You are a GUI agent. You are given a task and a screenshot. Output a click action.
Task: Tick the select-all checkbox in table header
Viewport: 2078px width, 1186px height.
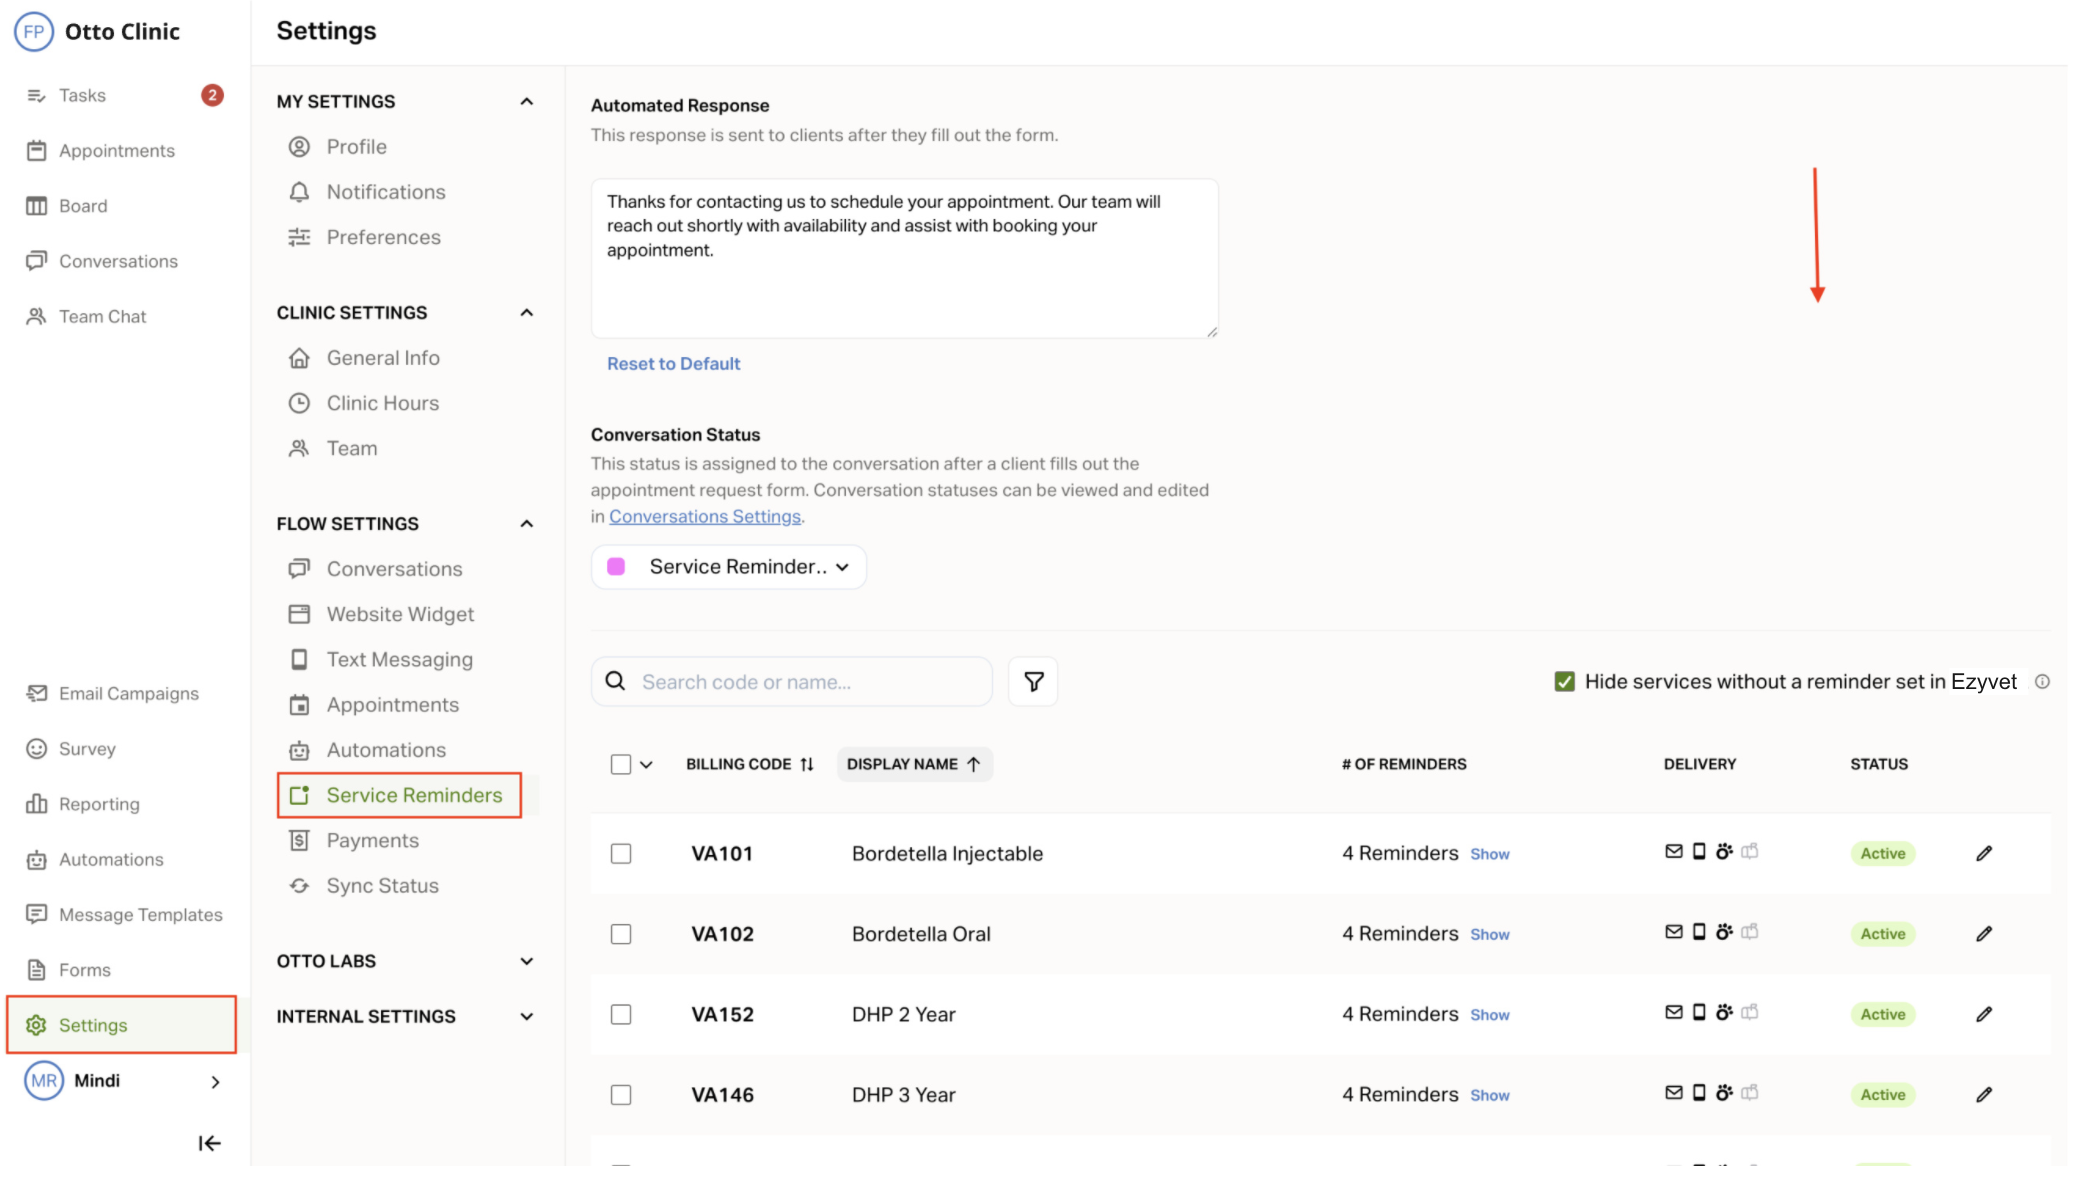point(621,764)
